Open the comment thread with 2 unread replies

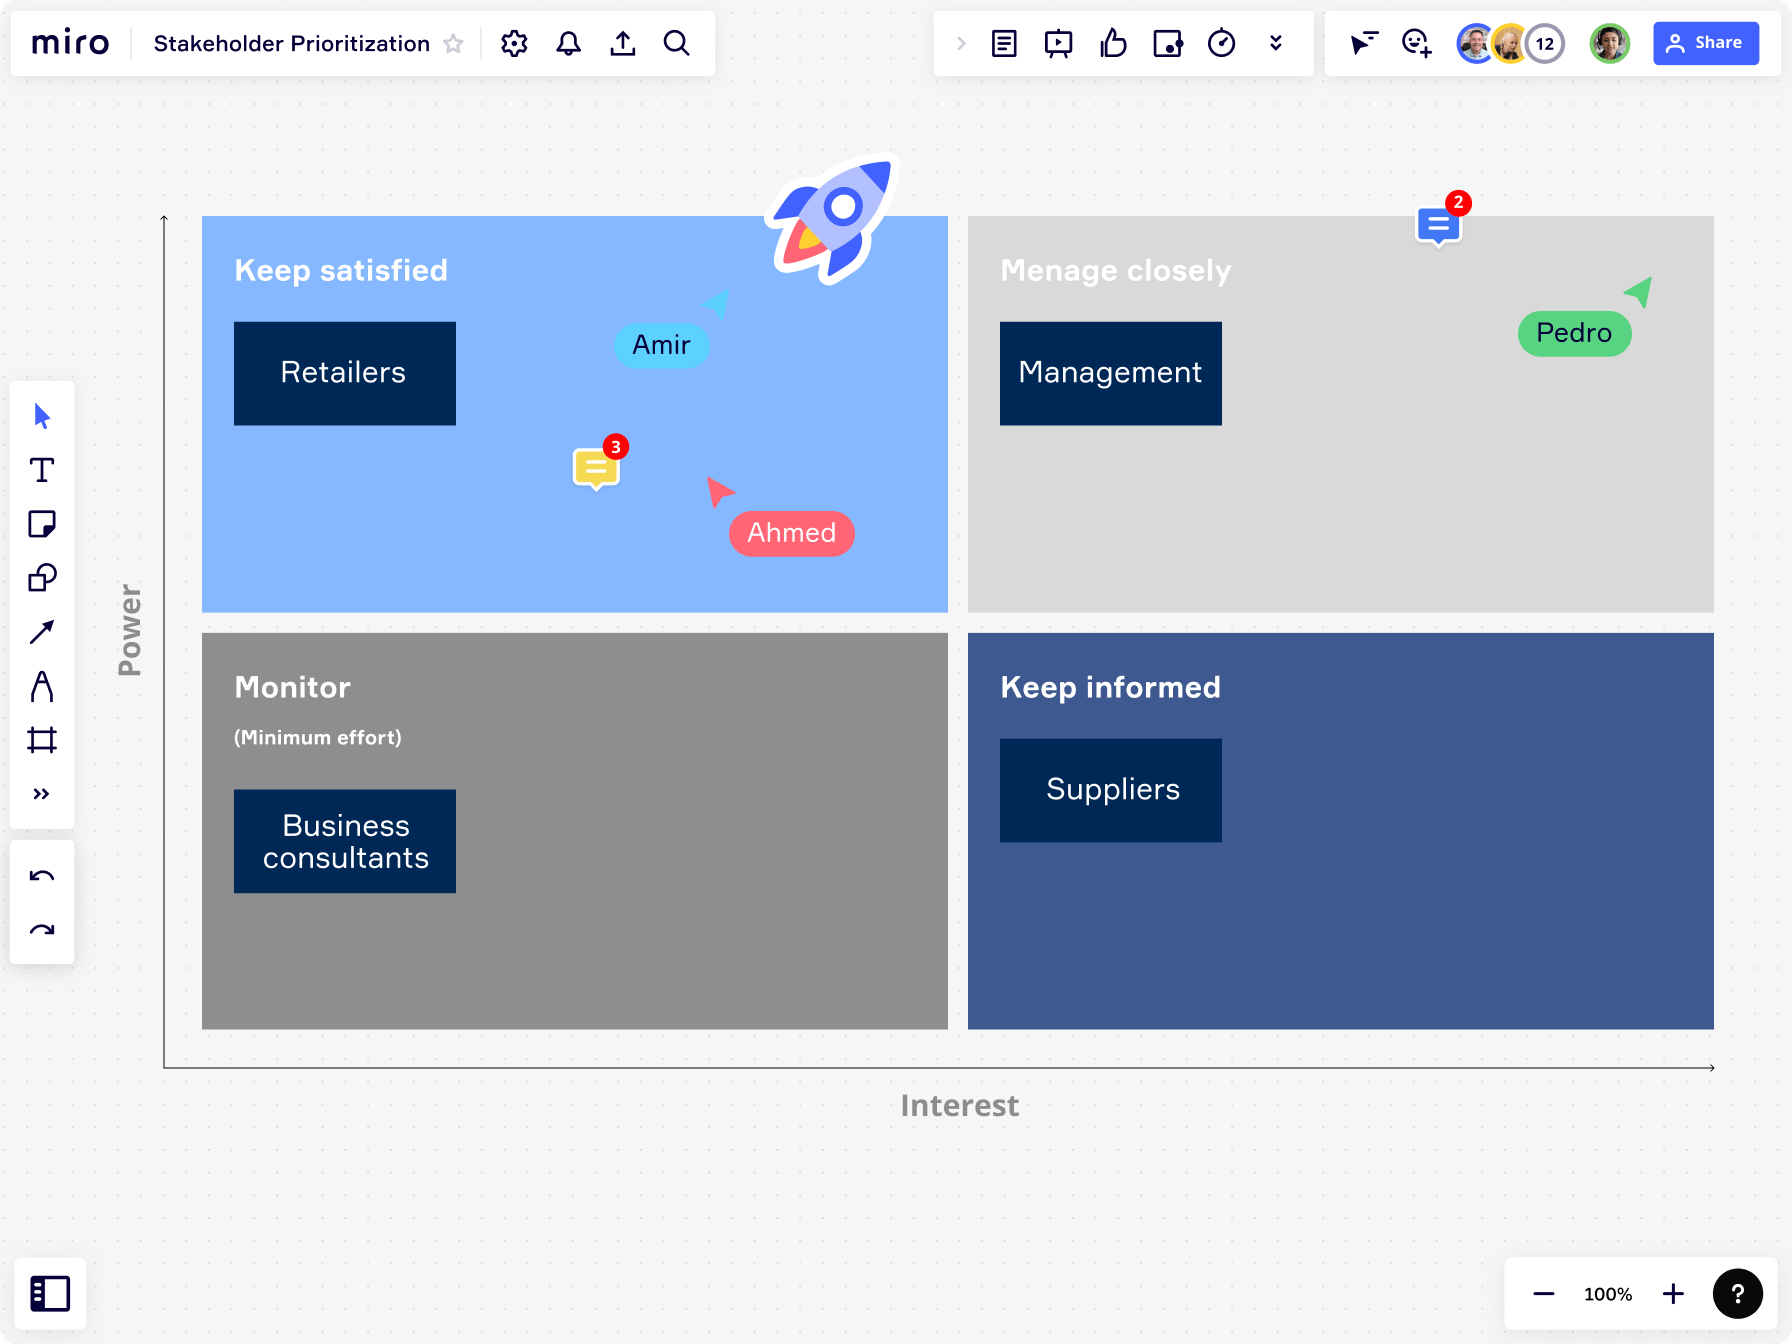coord(1437,225)
